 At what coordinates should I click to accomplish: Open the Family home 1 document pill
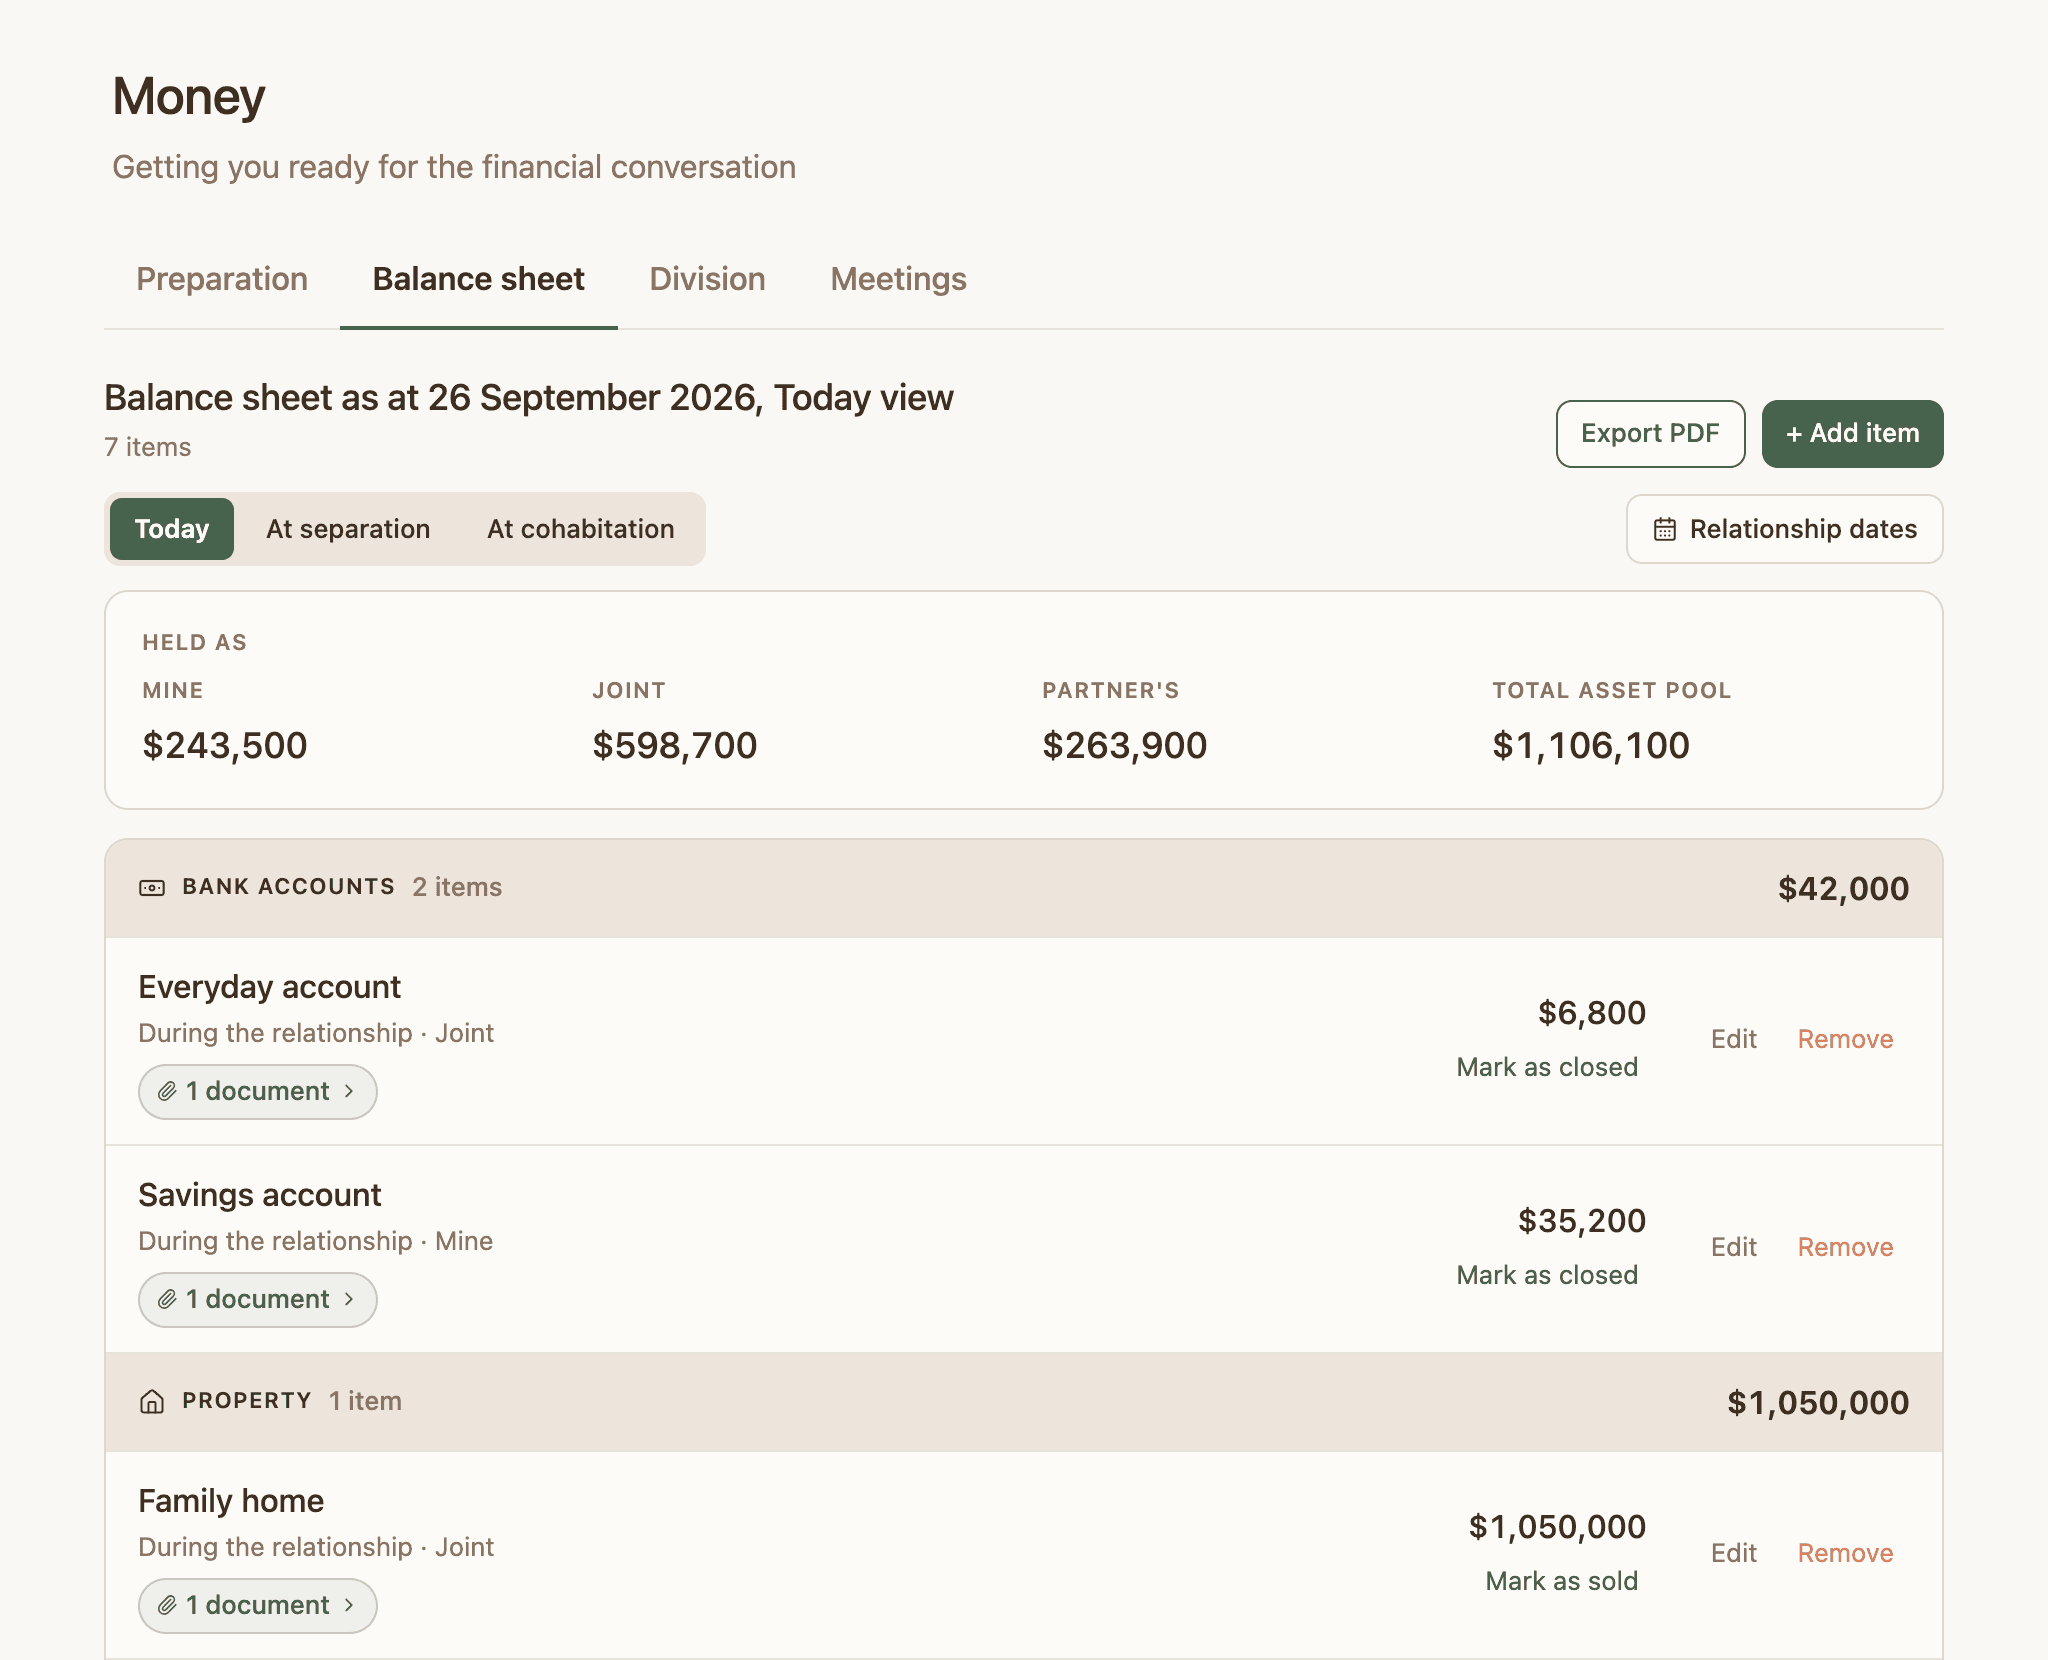click(x=258, y=1605)
